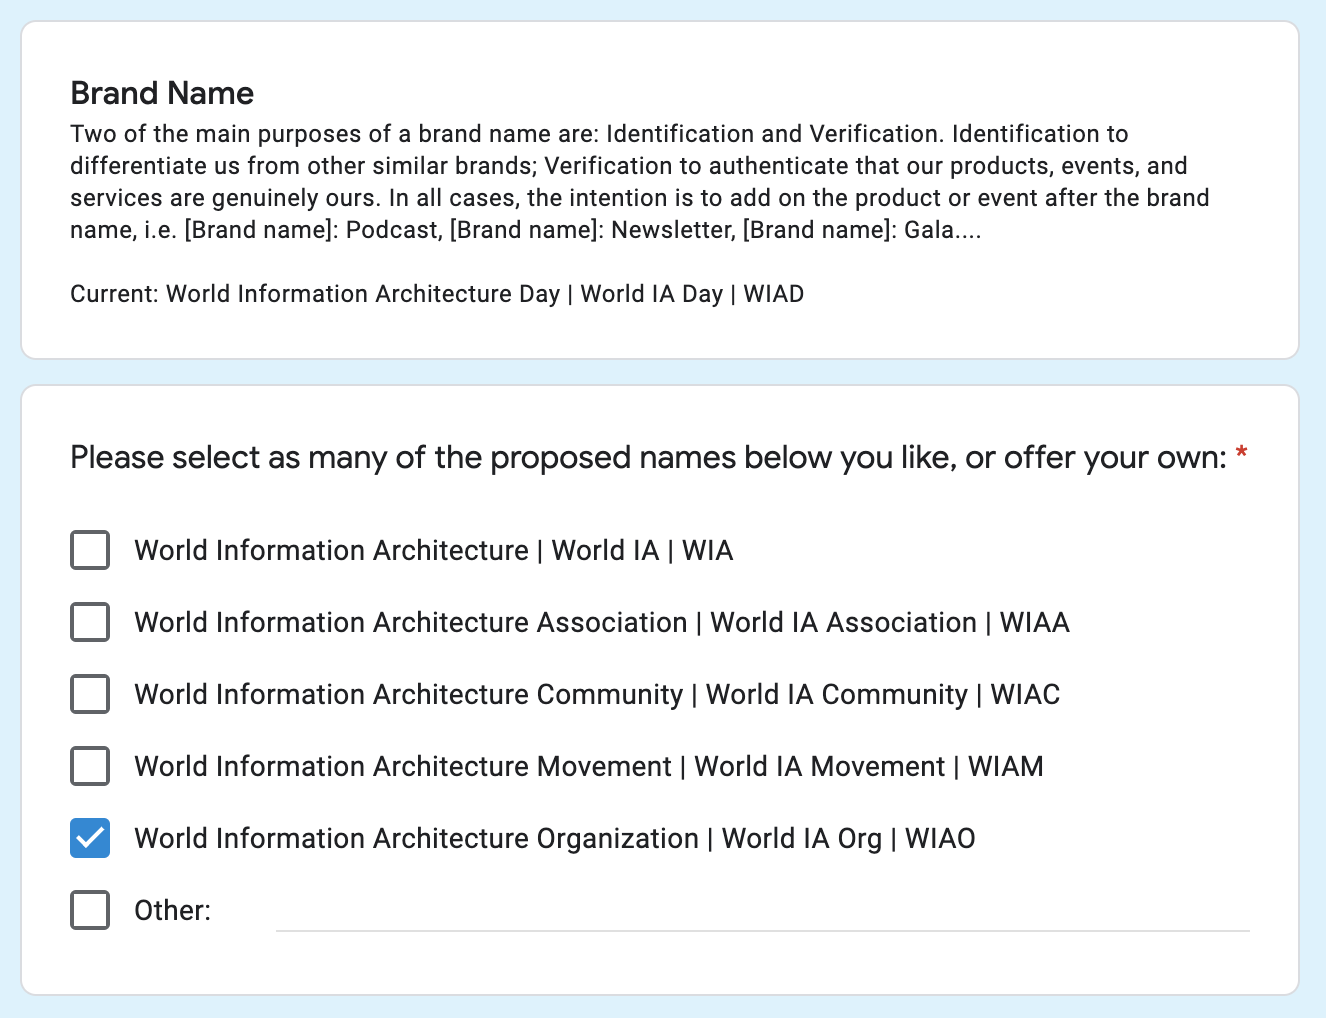Click the 'World IA Association | WIAA' label text
Screen dimensions: 1326x1018
pyautogui.click(x=889, y=622)
